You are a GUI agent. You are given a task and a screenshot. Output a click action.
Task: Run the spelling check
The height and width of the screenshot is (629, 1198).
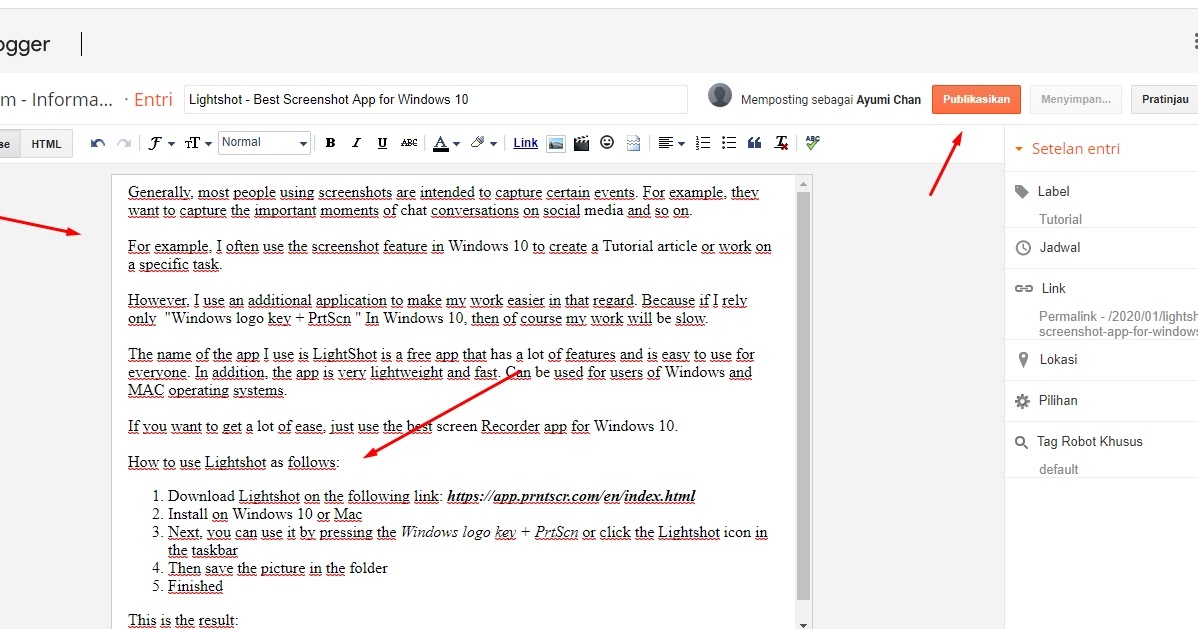813,142
